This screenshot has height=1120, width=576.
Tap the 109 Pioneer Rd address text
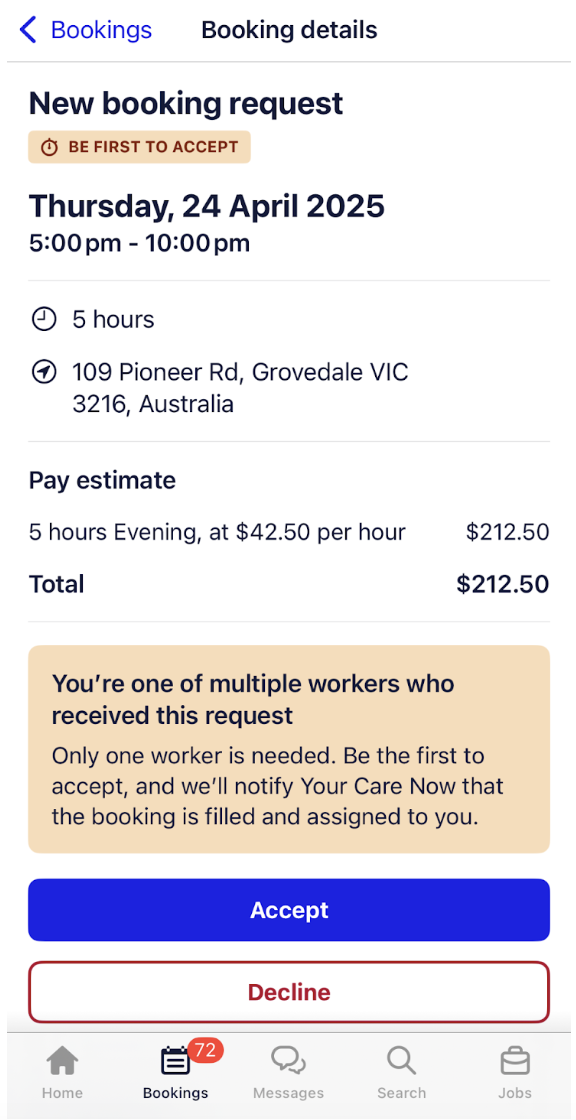[240, 389]
